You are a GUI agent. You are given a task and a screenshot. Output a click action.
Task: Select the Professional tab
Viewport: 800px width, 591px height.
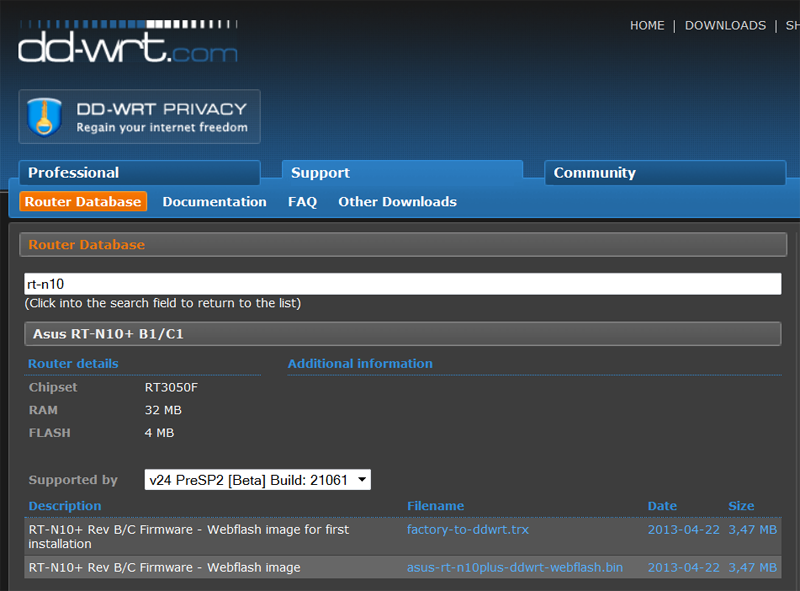click(x=139, y=173)
